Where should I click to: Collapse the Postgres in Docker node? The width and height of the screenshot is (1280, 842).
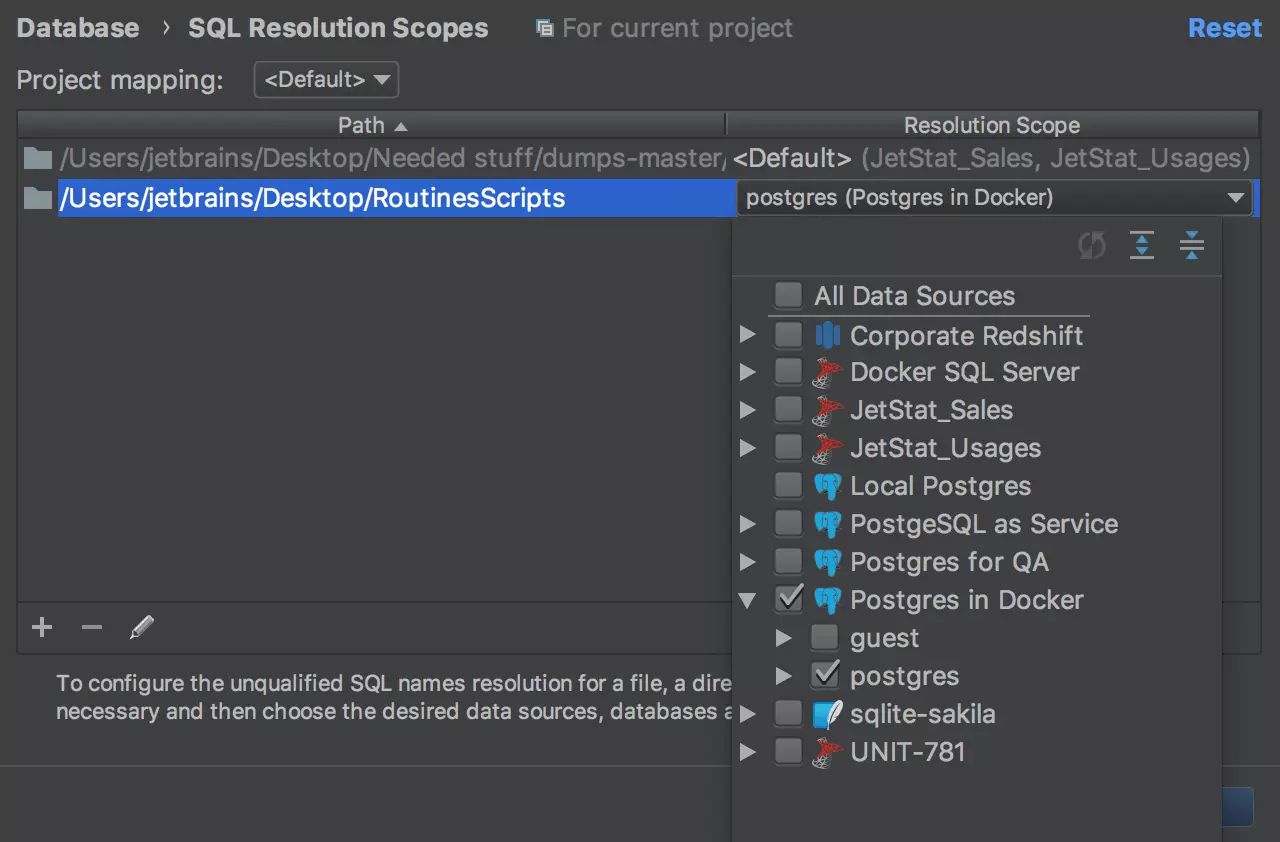point(747,600)
